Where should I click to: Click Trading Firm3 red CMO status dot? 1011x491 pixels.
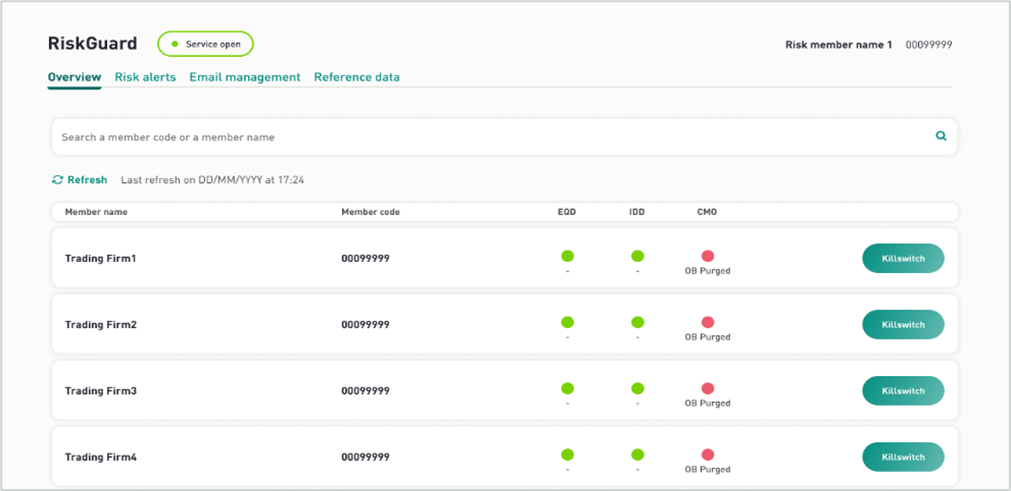click(x=707, y=389)
